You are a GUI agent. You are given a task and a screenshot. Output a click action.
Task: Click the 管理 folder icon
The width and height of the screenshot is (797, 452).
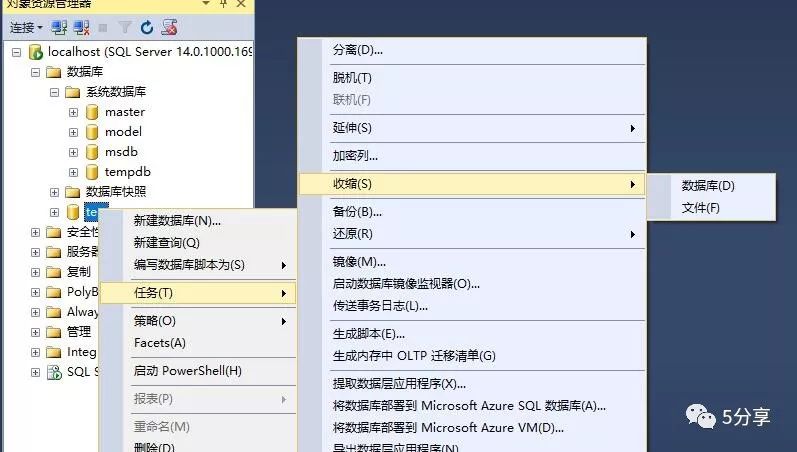tap(53, 332)
